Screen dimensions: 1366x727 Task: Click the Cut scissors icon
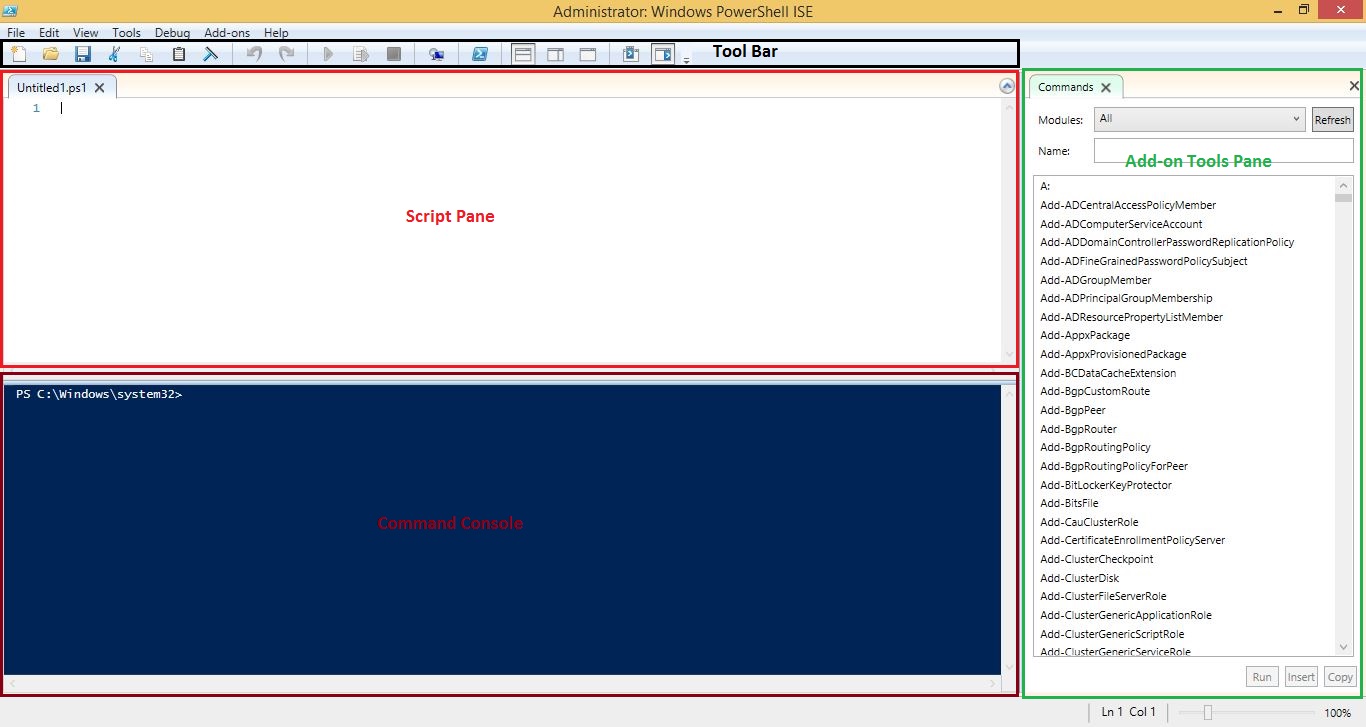(115, 54)
